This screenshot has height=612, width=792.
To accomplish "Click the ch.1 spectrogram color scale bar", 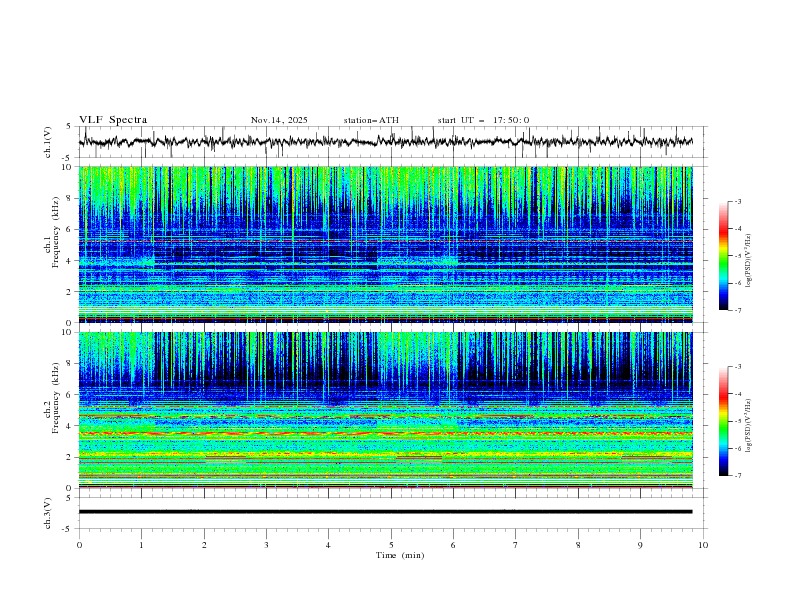I will point(723,256).
